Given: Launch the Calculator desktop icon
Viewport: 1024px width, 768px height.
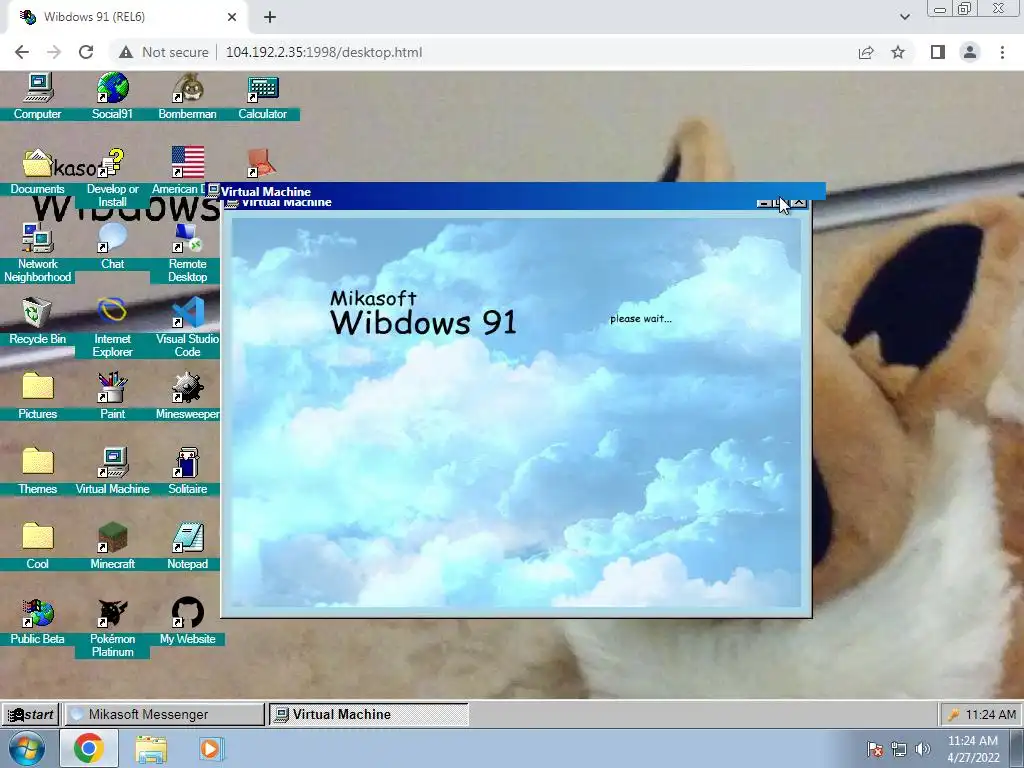Looking at the screenshot, I should 263,97.
